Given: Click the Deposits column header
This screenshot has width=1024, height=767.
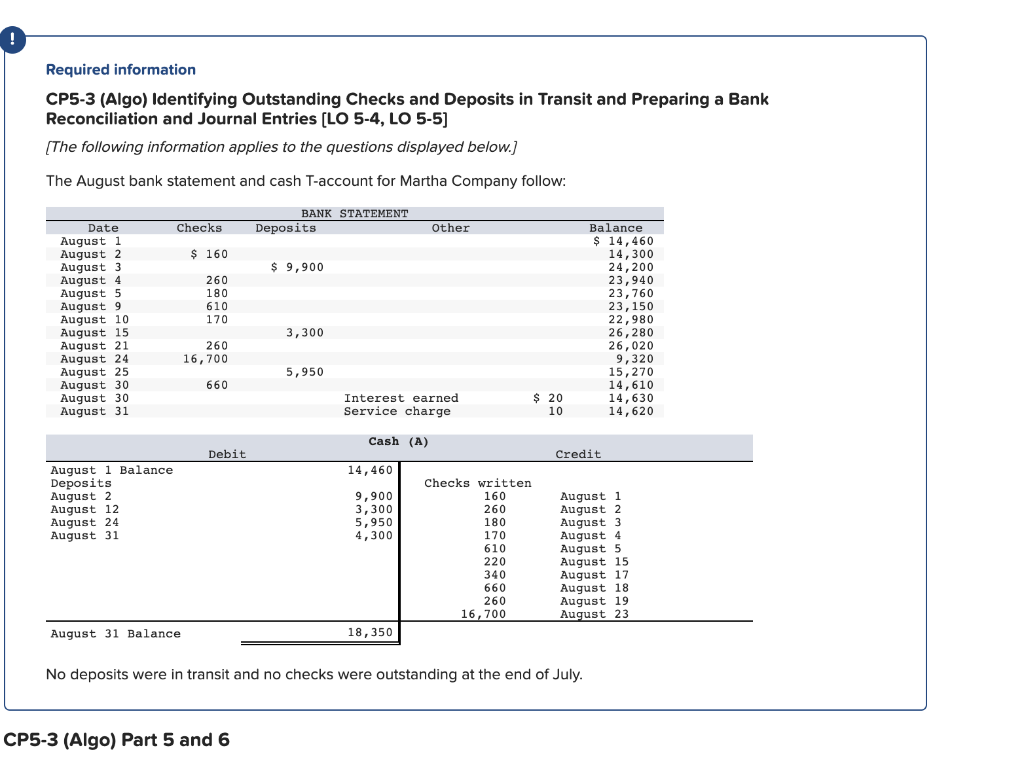Looking at the screenshot, I should 285,227.
